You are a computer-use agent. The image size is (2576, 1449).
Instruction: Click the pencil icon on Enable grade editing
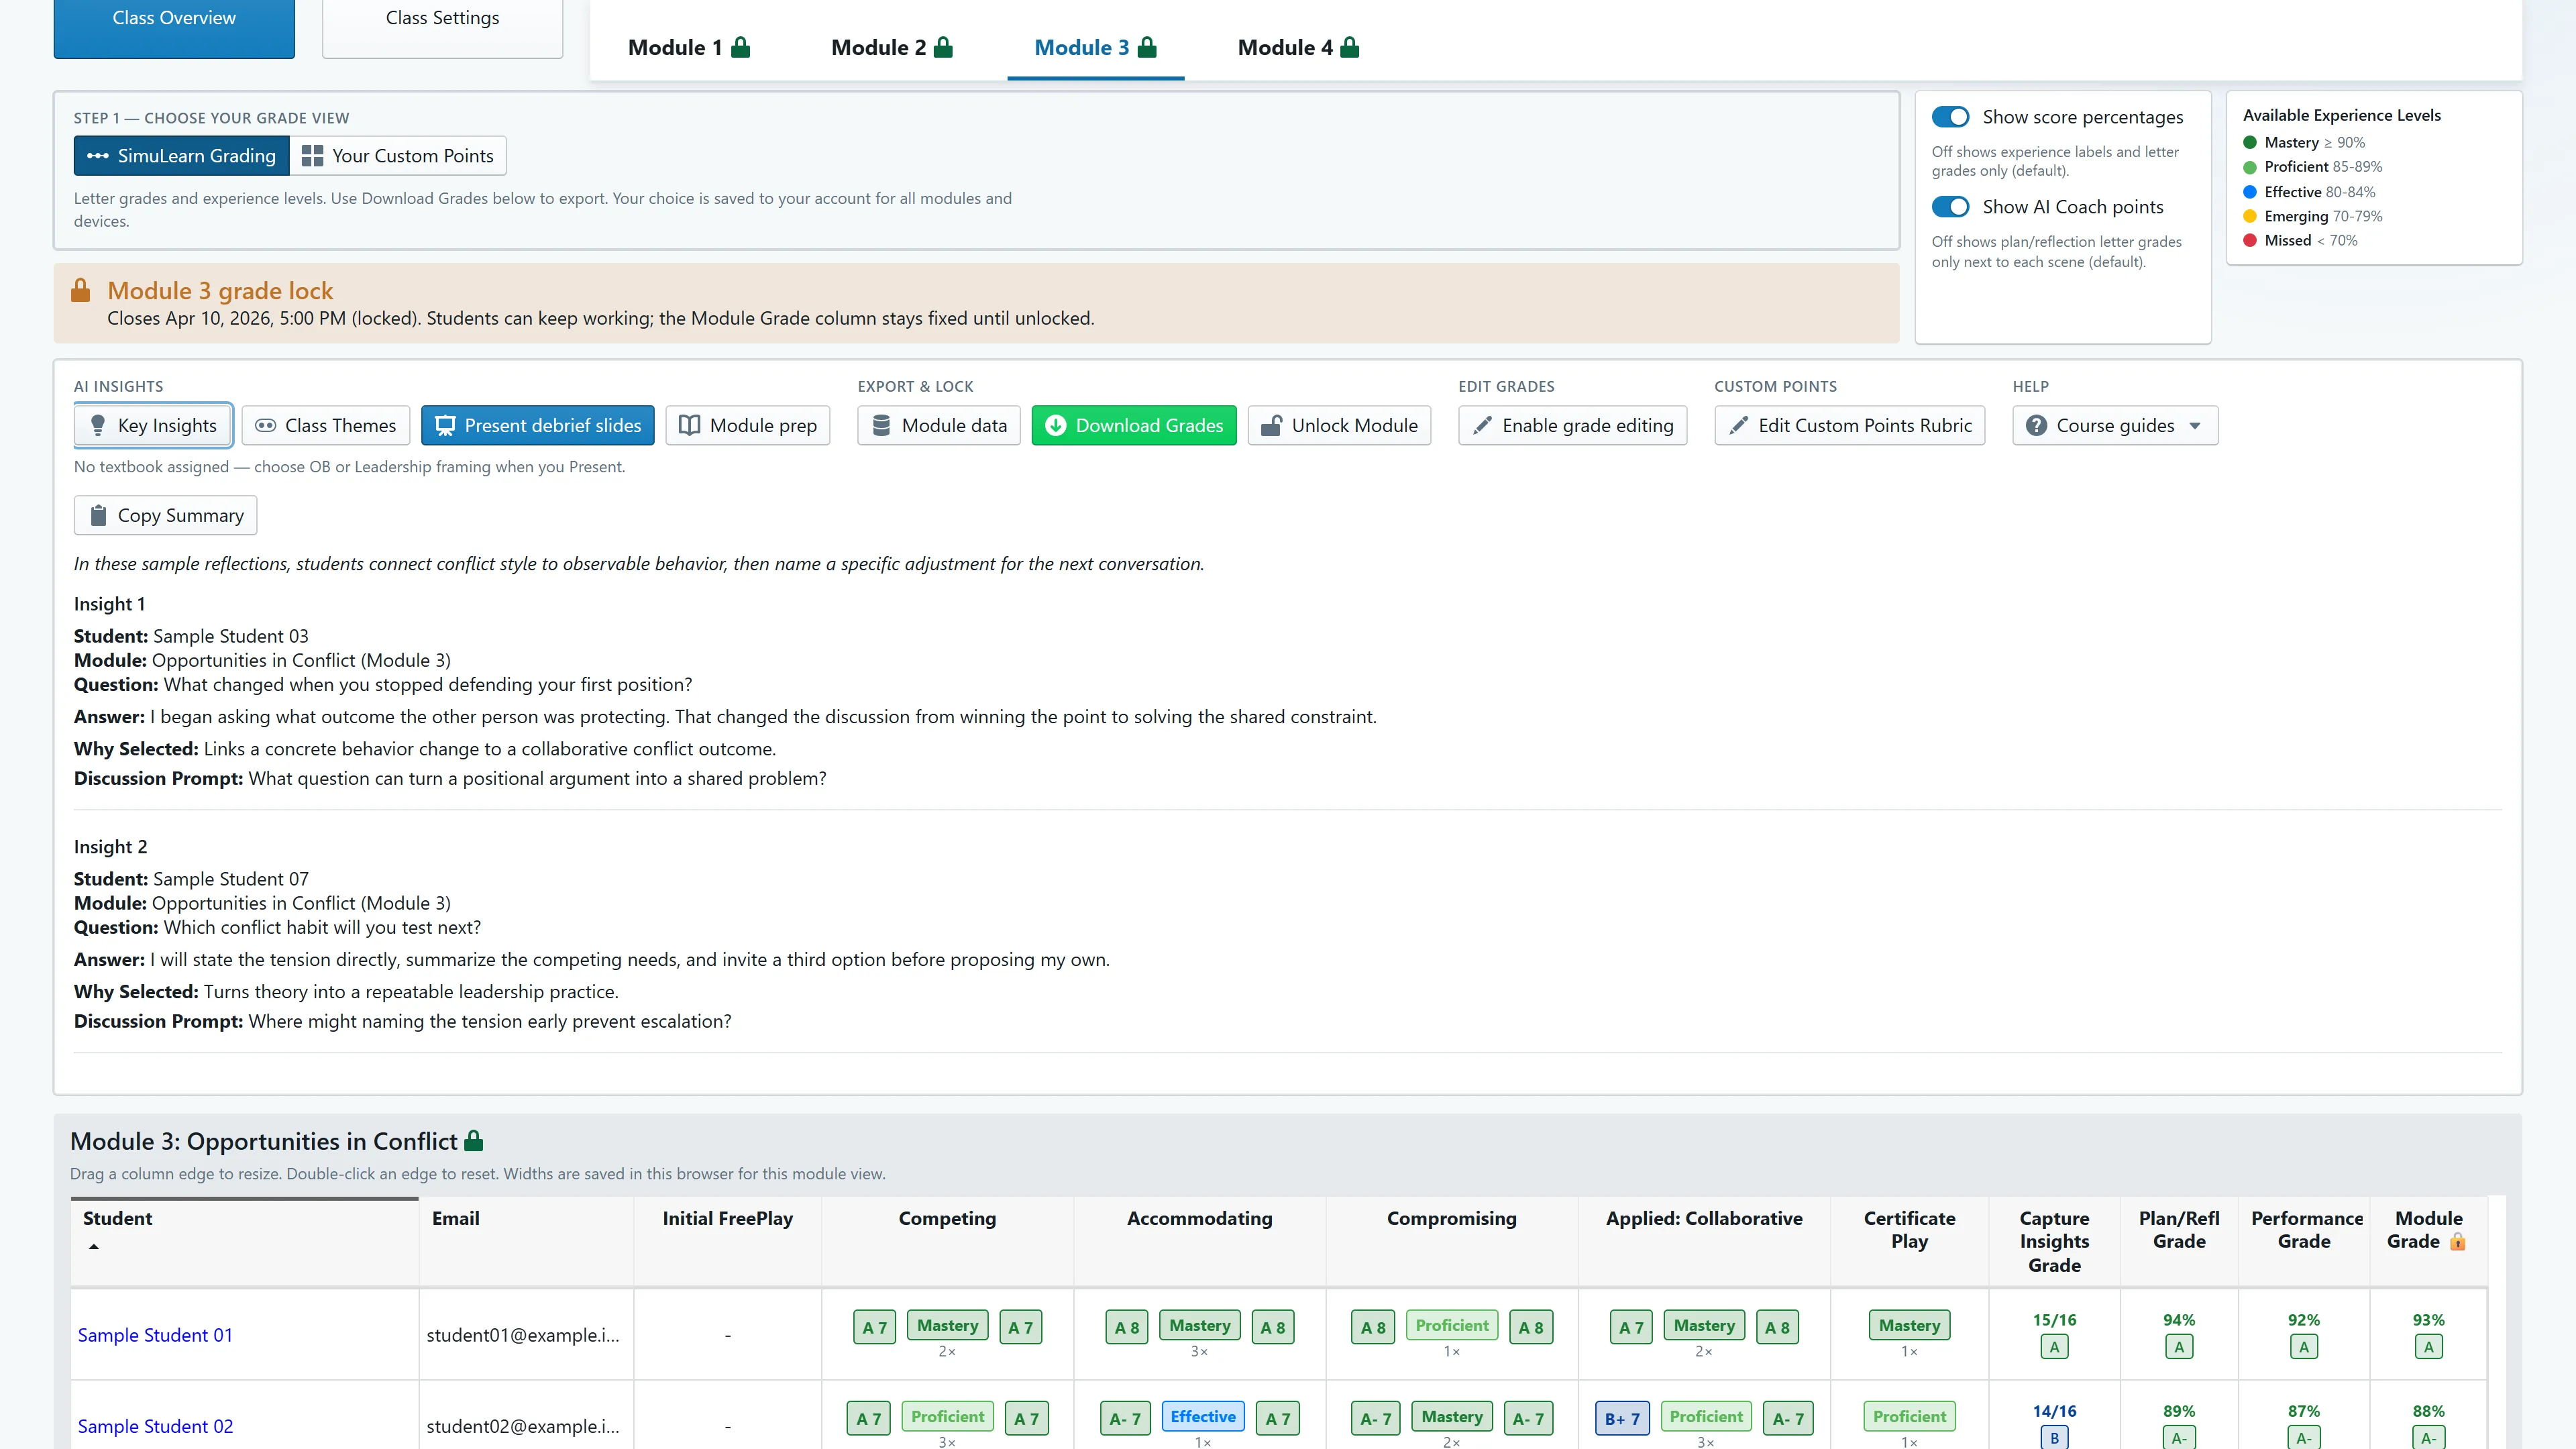tap(1482, 425)
